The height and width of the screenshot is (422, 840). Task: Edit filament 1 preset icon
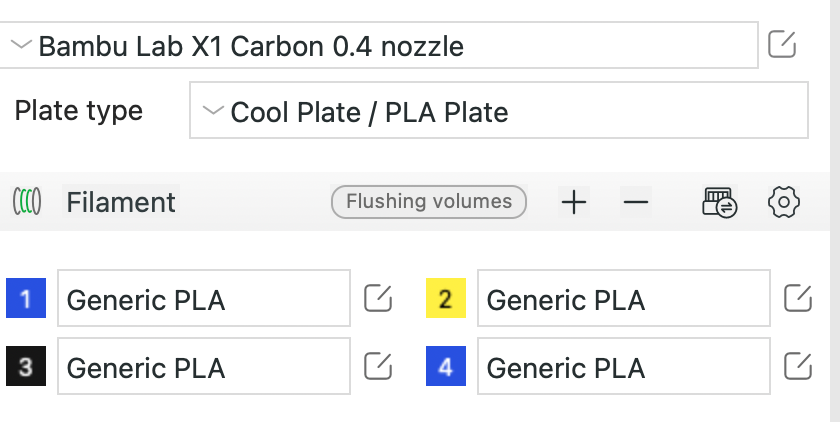(x=377, y=299)
